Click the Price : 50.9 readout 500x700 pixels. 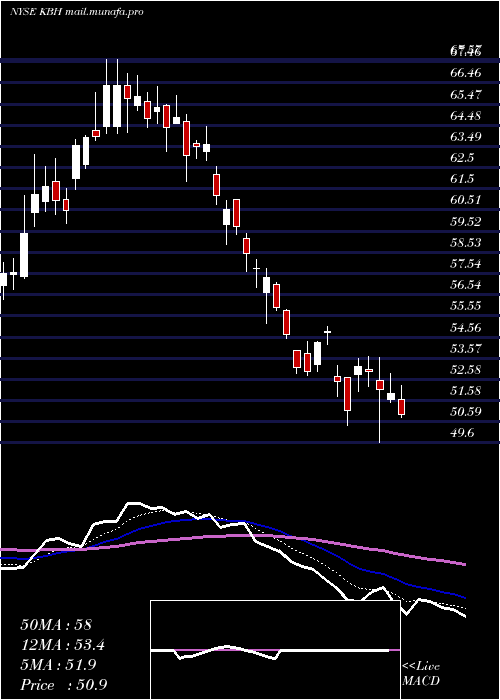(63, 685)
